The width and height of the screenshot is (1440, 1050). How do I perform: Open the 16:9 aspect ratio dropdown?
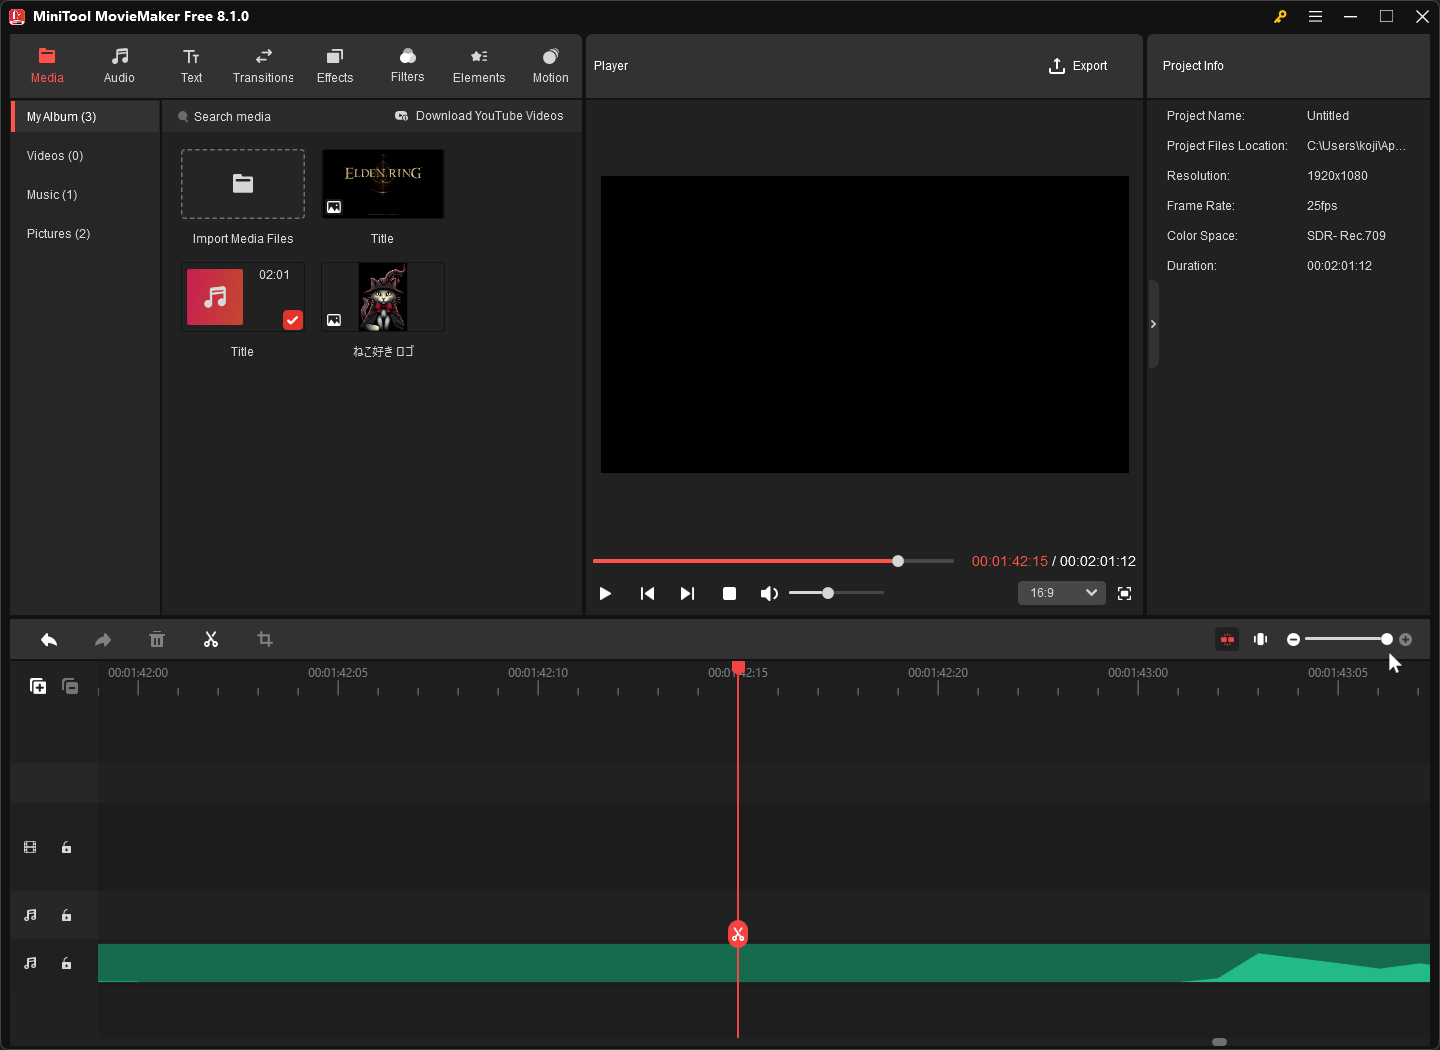(x=1062, y=593)
